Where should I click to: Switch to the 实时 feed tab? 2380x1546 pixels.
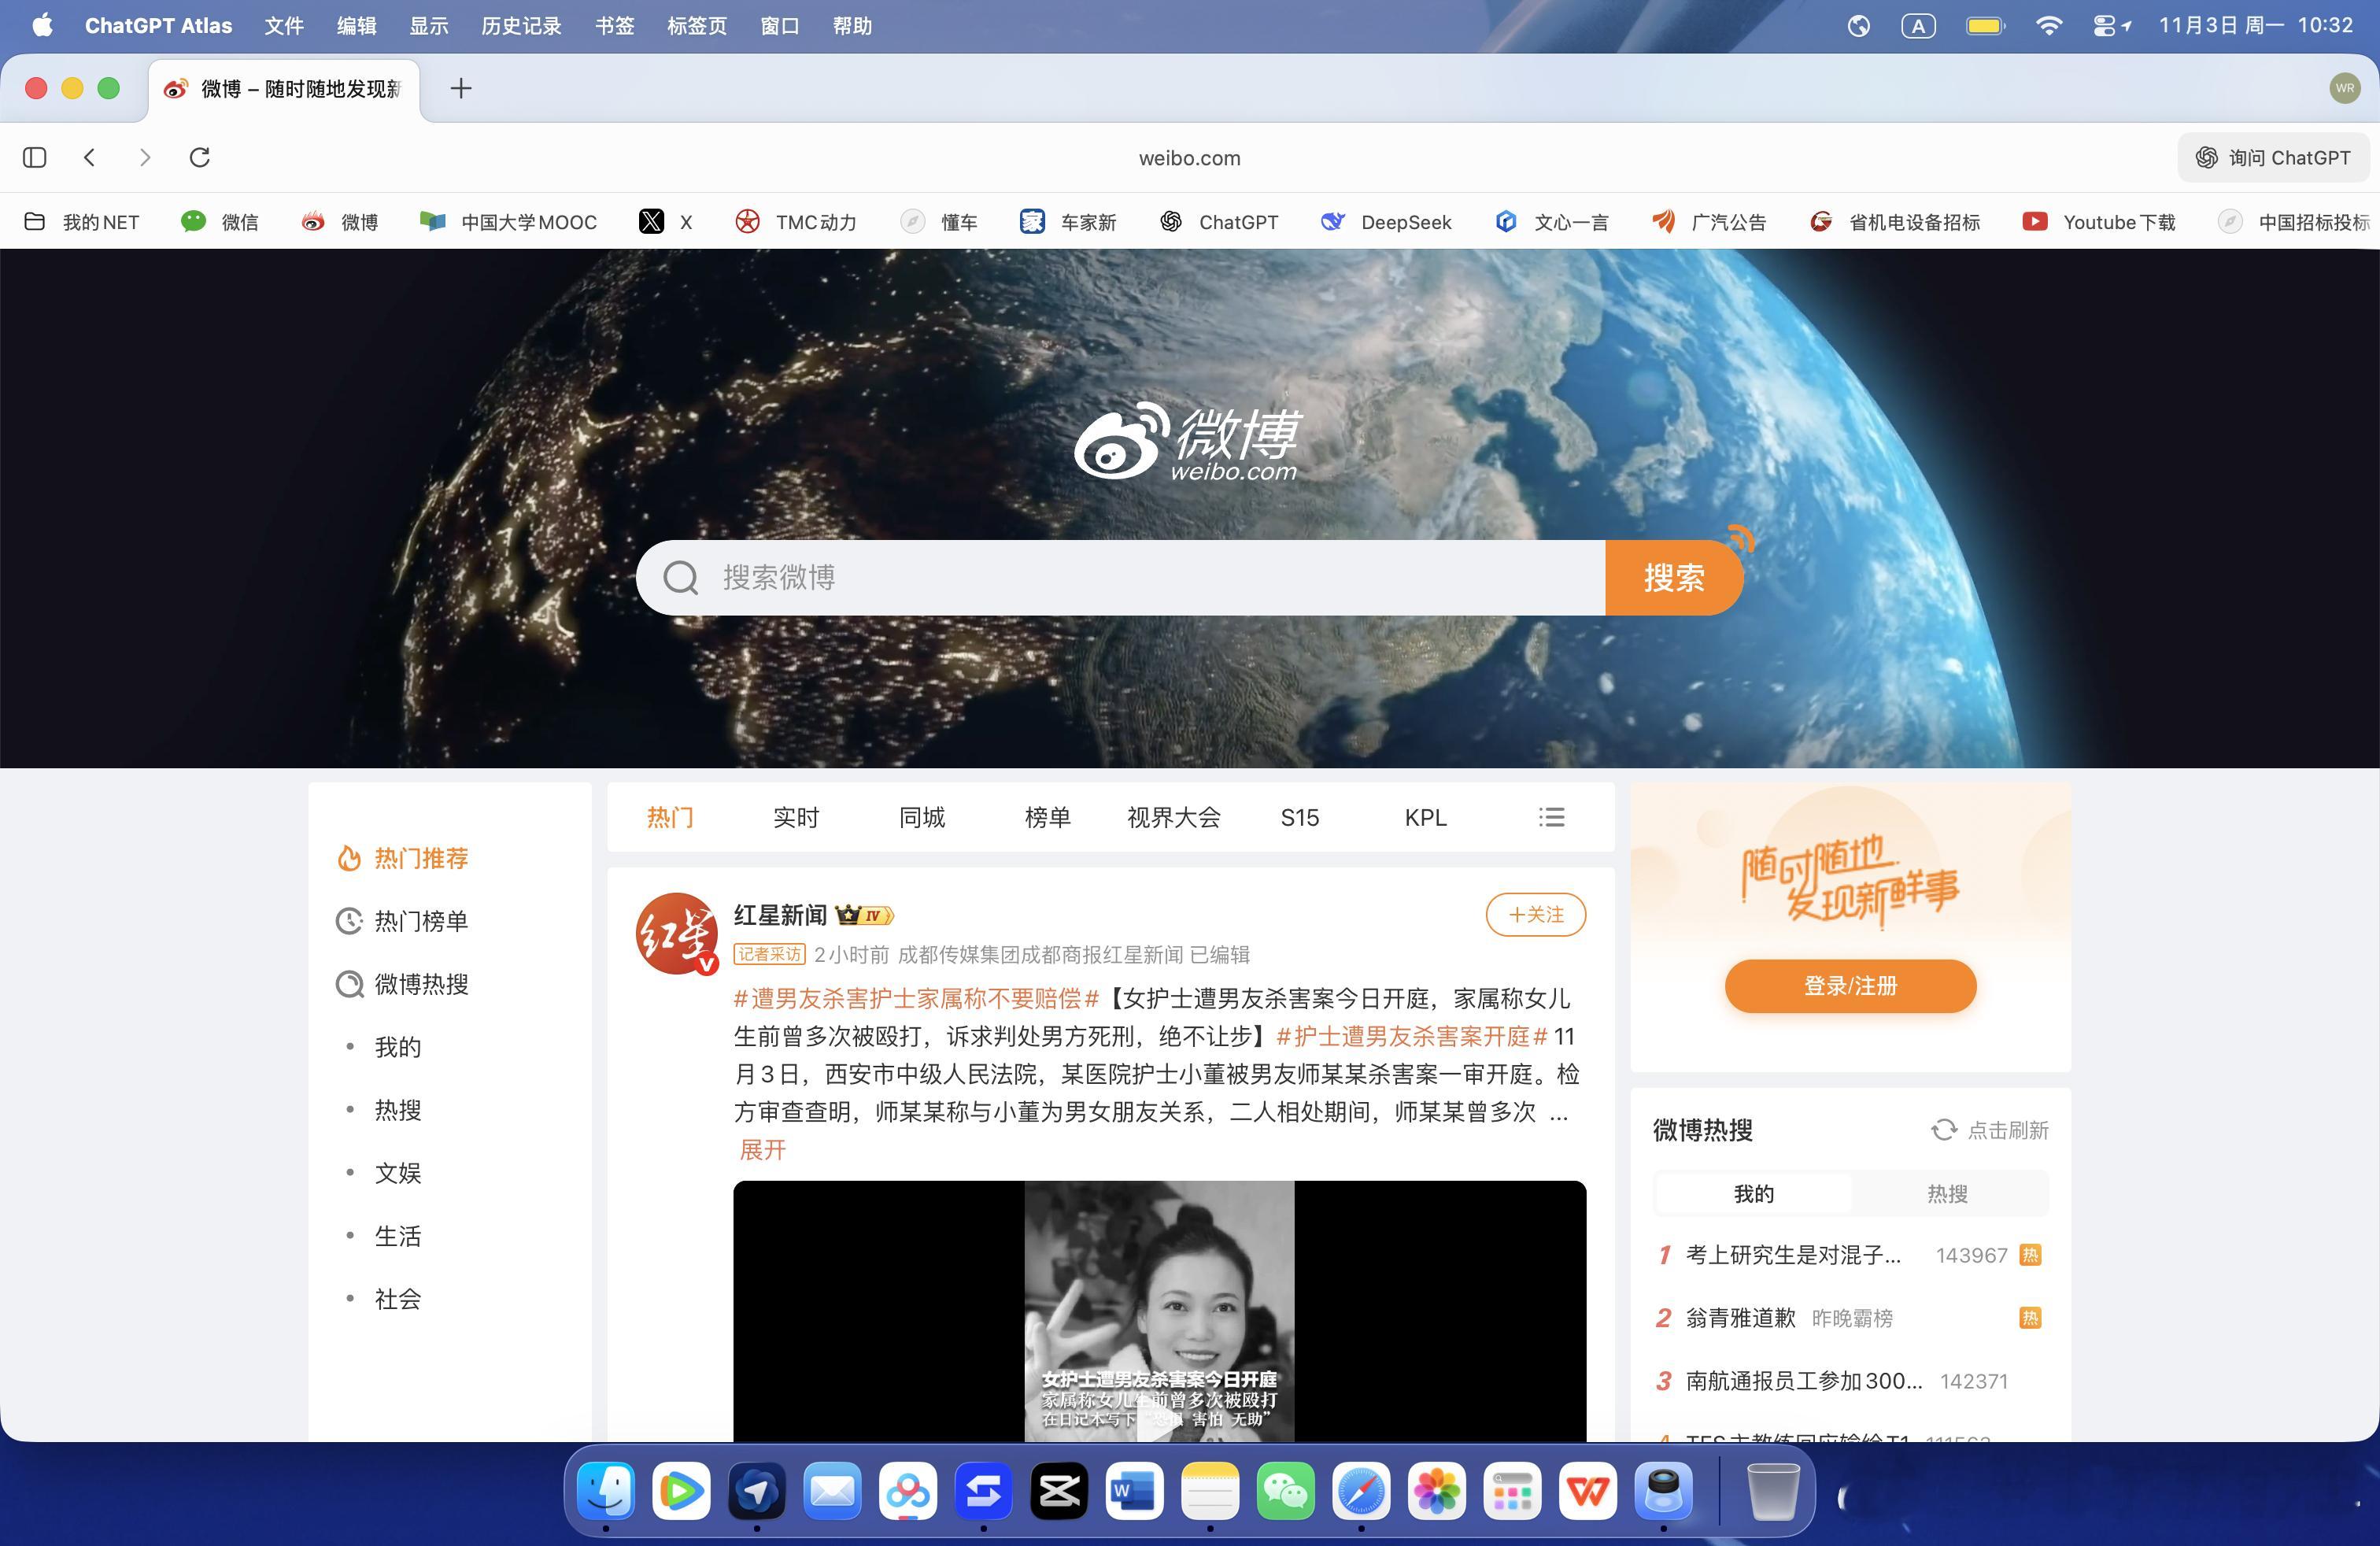pyautogui.click(x=796, y=817)
